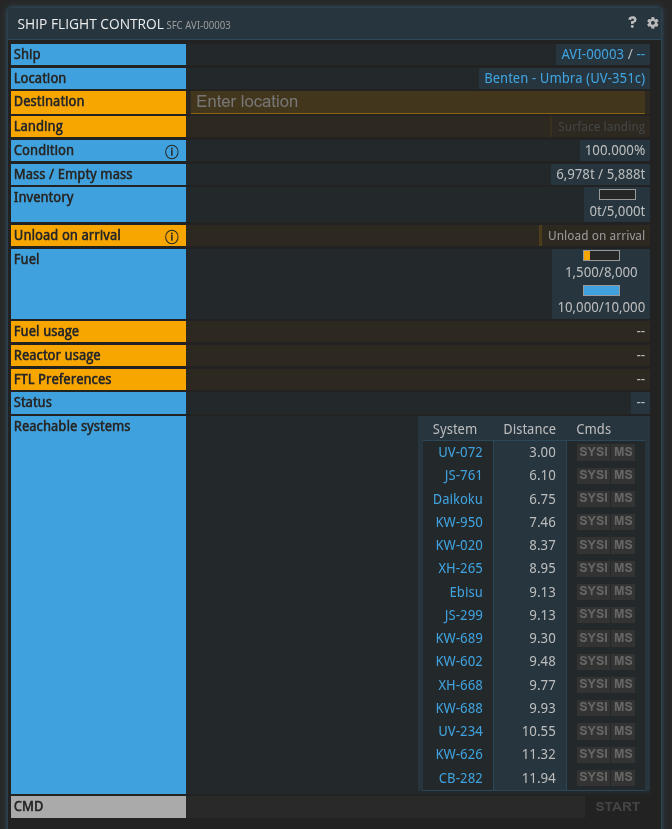Screen dimensions: 672x829
Task: Open the AVI-00003 ship link
Action: tap(590, 55)
